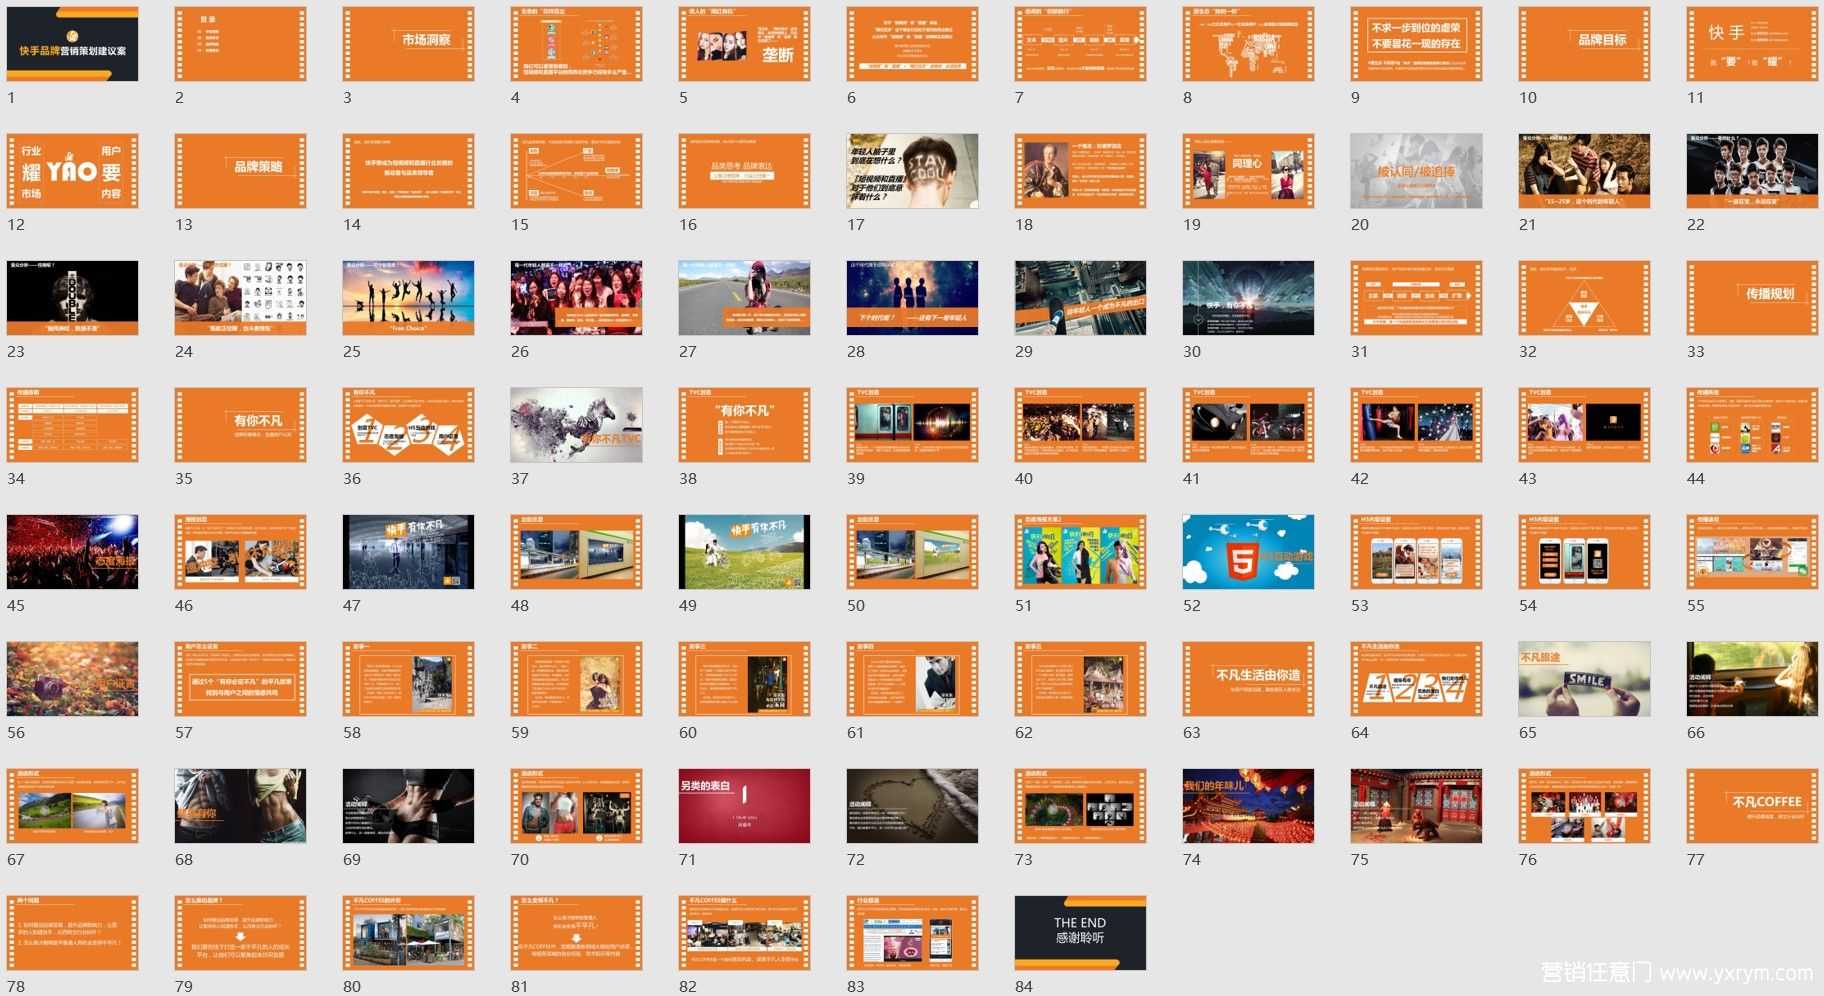The width and height of the screenshot is (1824, 996).
Task: Open slide 10 '品牌目标' thumbnail
Action: pos(1584,44)
